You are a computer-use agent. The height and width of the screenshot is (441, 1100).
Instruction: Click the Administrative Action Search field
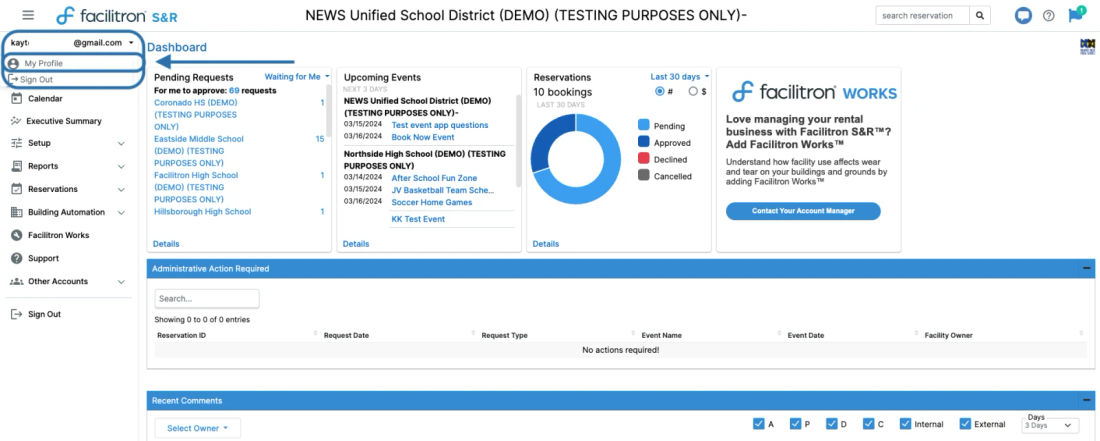click(x=207, y=299)
